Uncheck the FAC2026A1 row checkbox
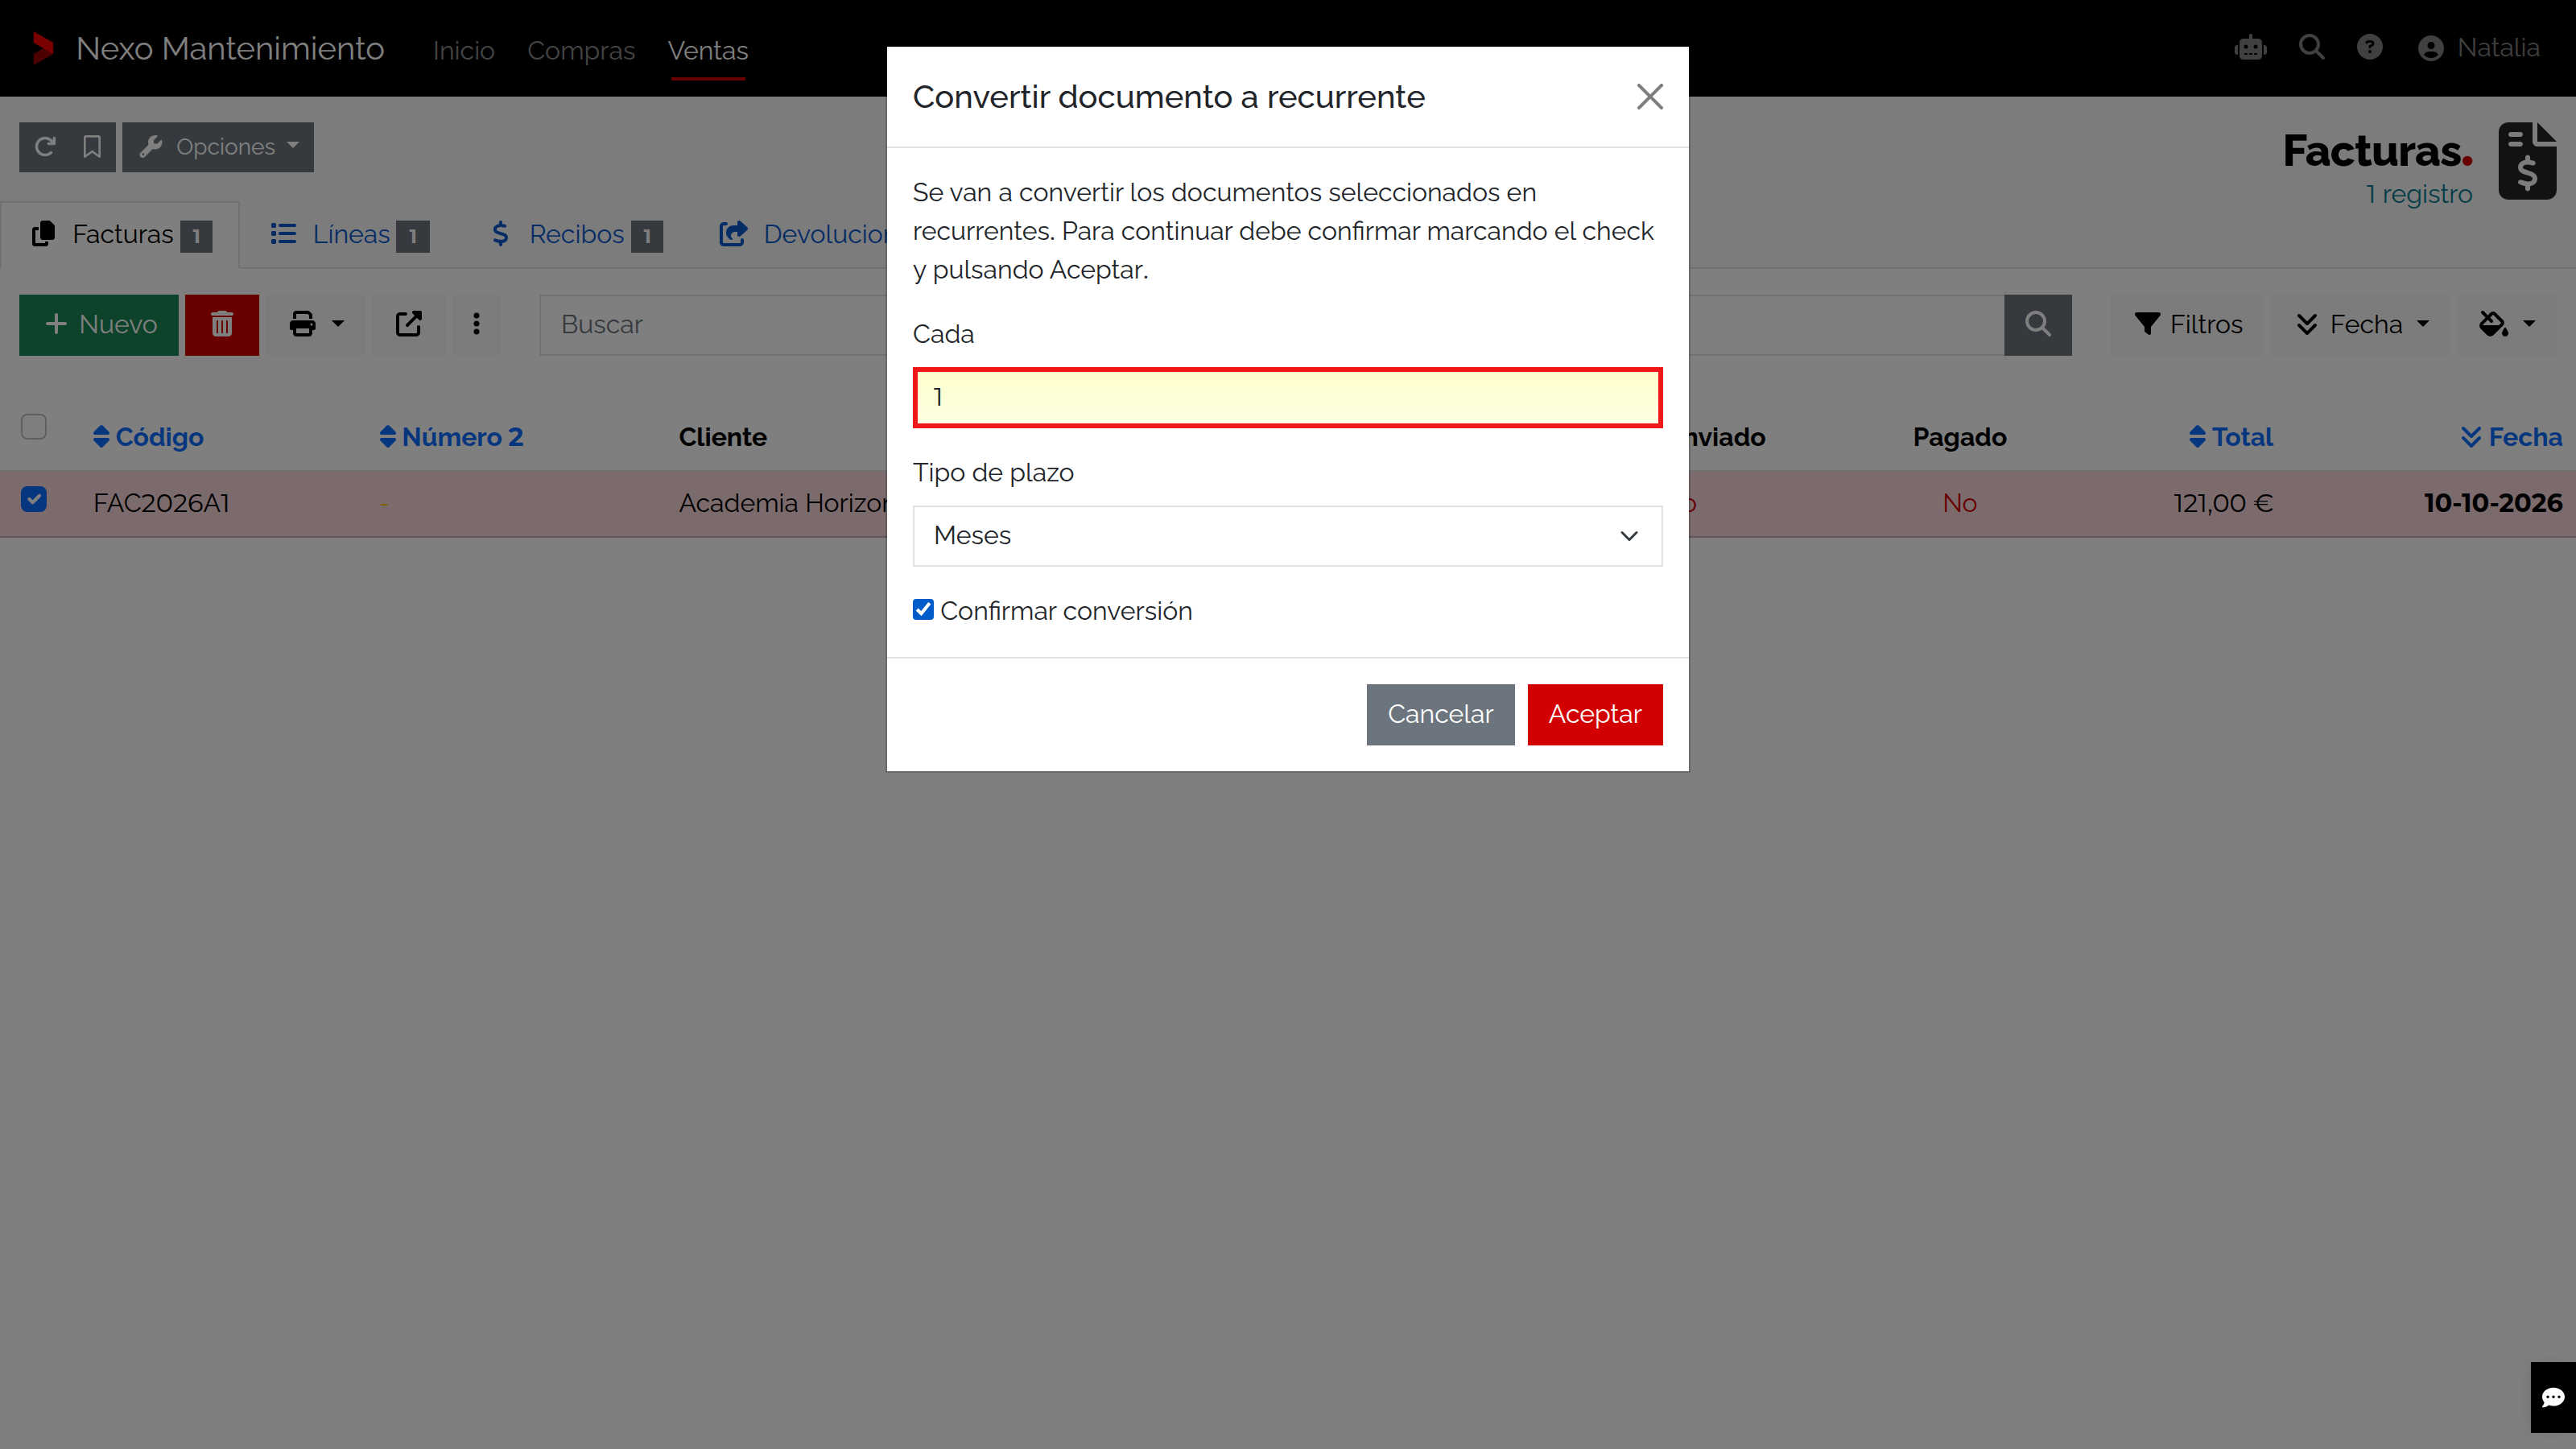This screenshot has height=1449, width=2576. [x=34, y=499]
